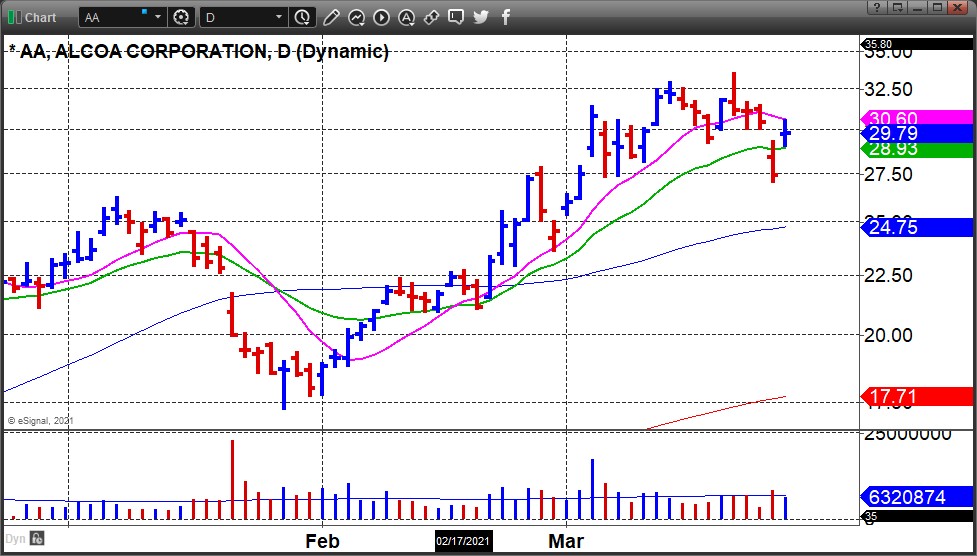Viewport: 977px width, 556px height.
Task: Share the chart via Twitter icon
Action: (x=480, y=17)
